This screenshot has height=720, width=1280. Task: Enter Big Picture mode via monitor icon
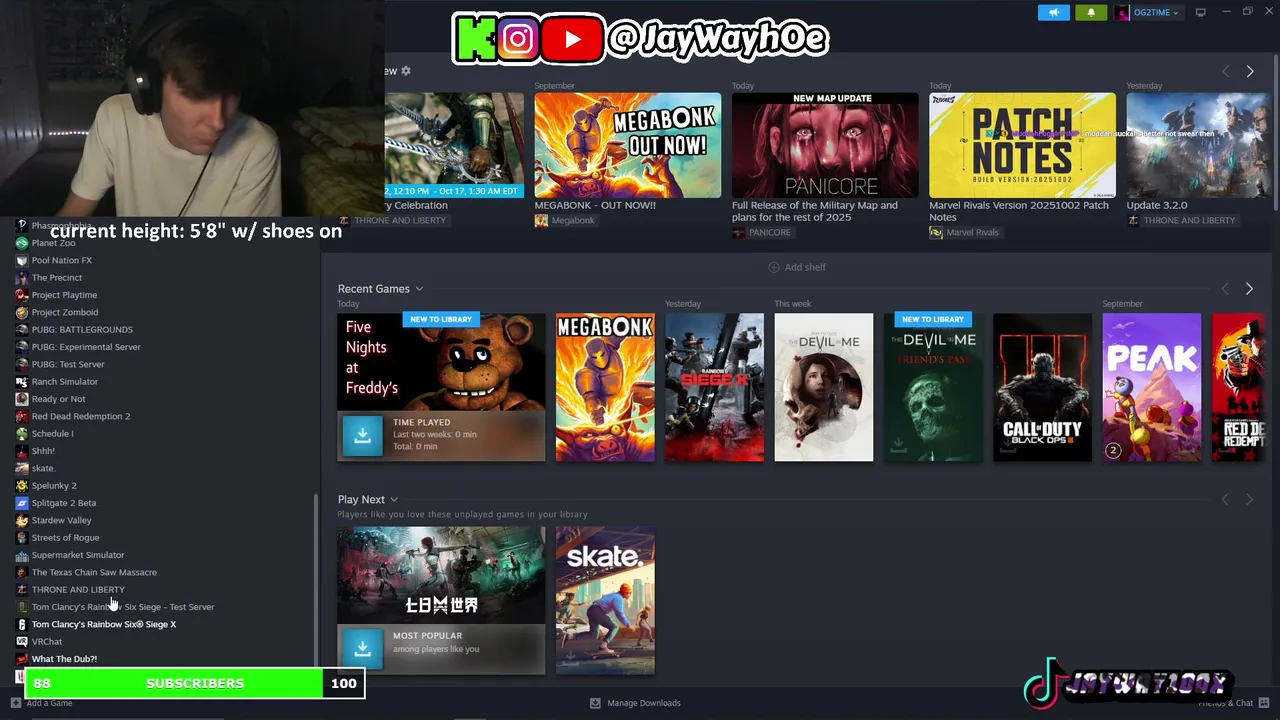pos(1200,12)
